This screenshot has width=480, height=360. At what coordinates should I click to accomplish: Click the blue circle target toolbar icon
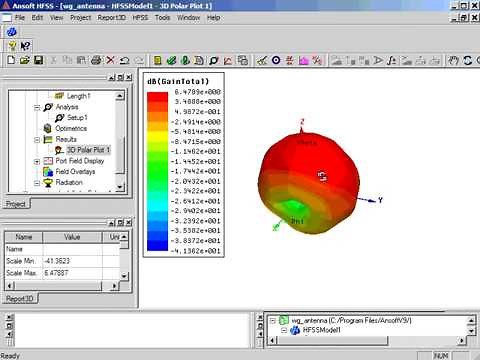tap(276, 60)
